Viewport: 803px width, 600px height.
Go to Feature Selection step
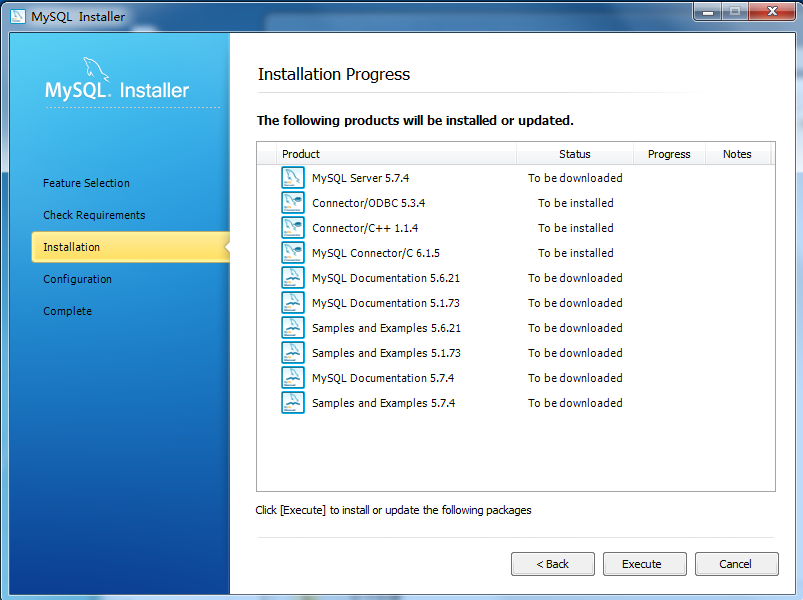[x=86, y=183]
